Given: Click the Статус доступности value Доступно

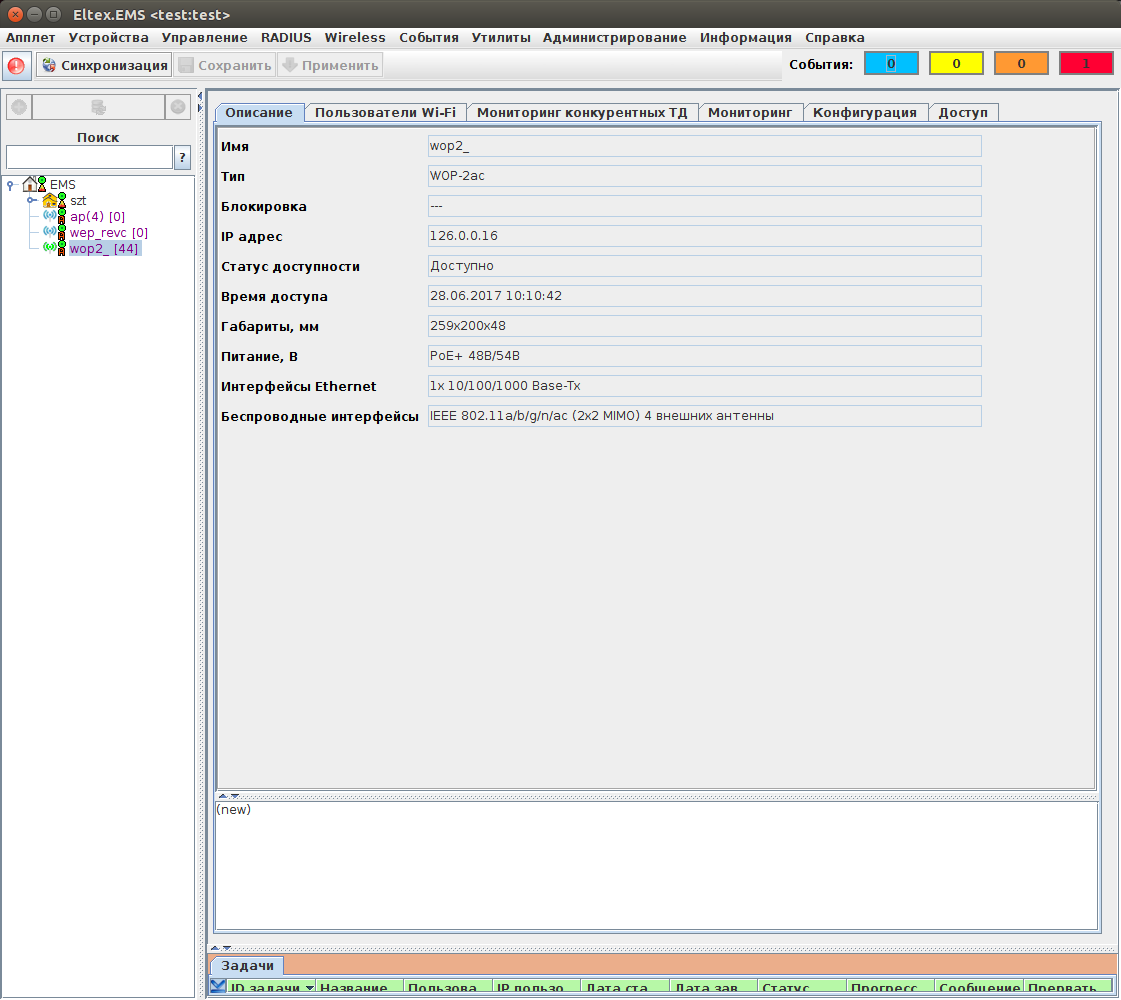Looking at the screenshot, I should (x=704, y=266).
